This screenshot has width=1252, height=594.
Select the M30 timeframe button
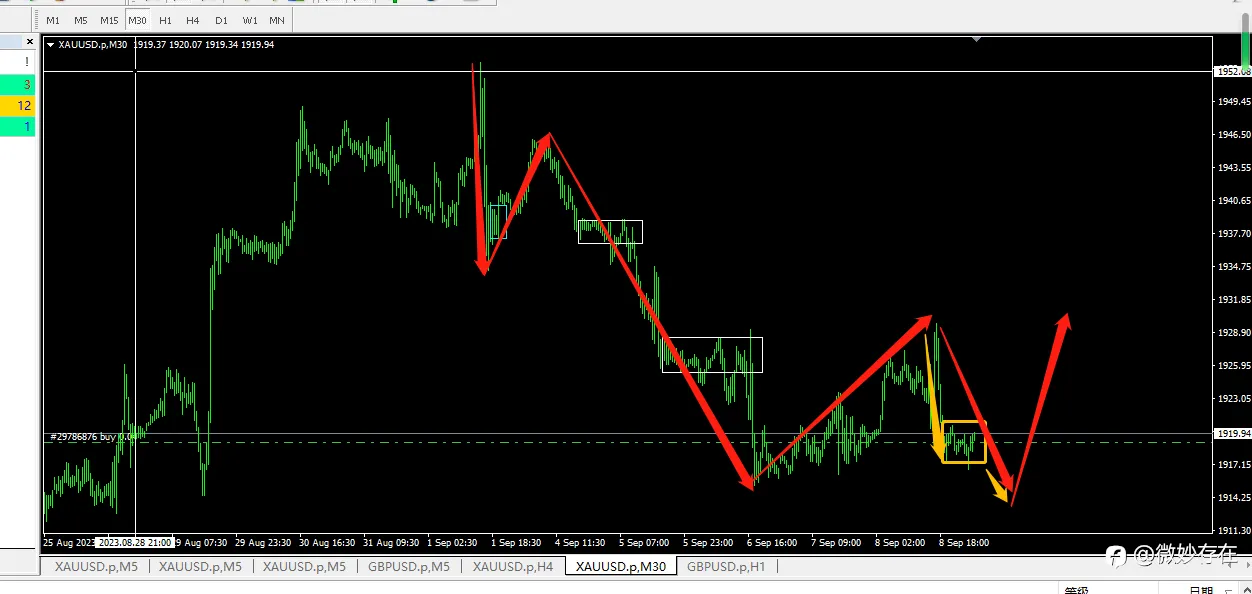pyautogui.click(x=137, y=20)
